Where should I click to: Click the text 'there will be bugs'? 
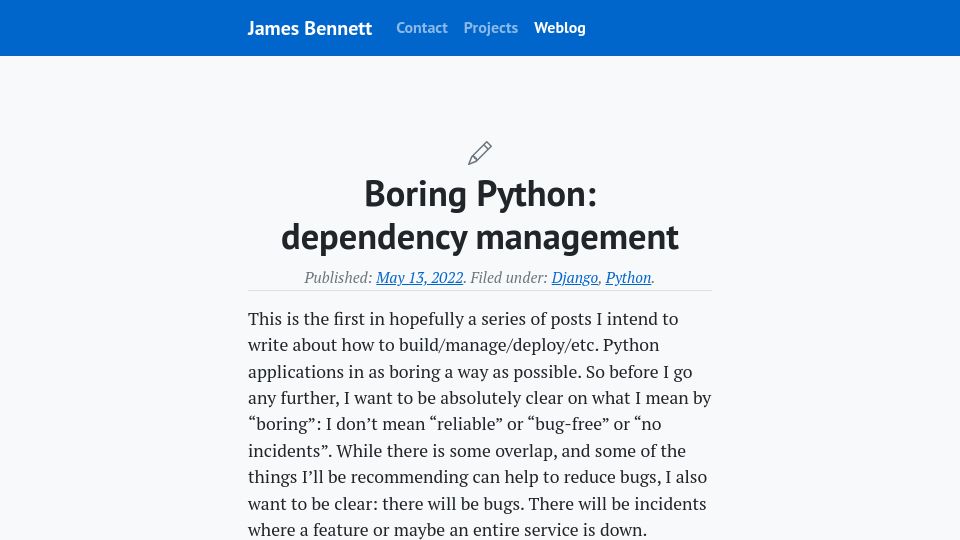[453, 504]
